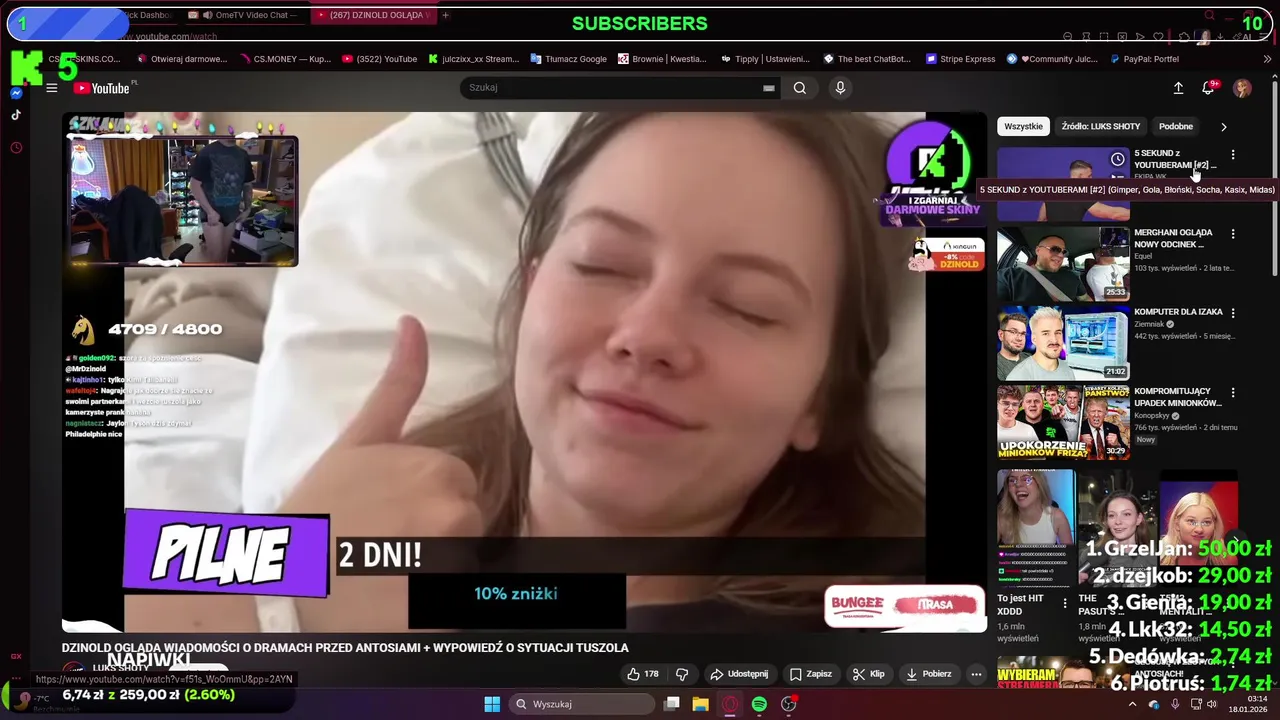Show more filter chips with the arrow

[x=1223, y=127]
